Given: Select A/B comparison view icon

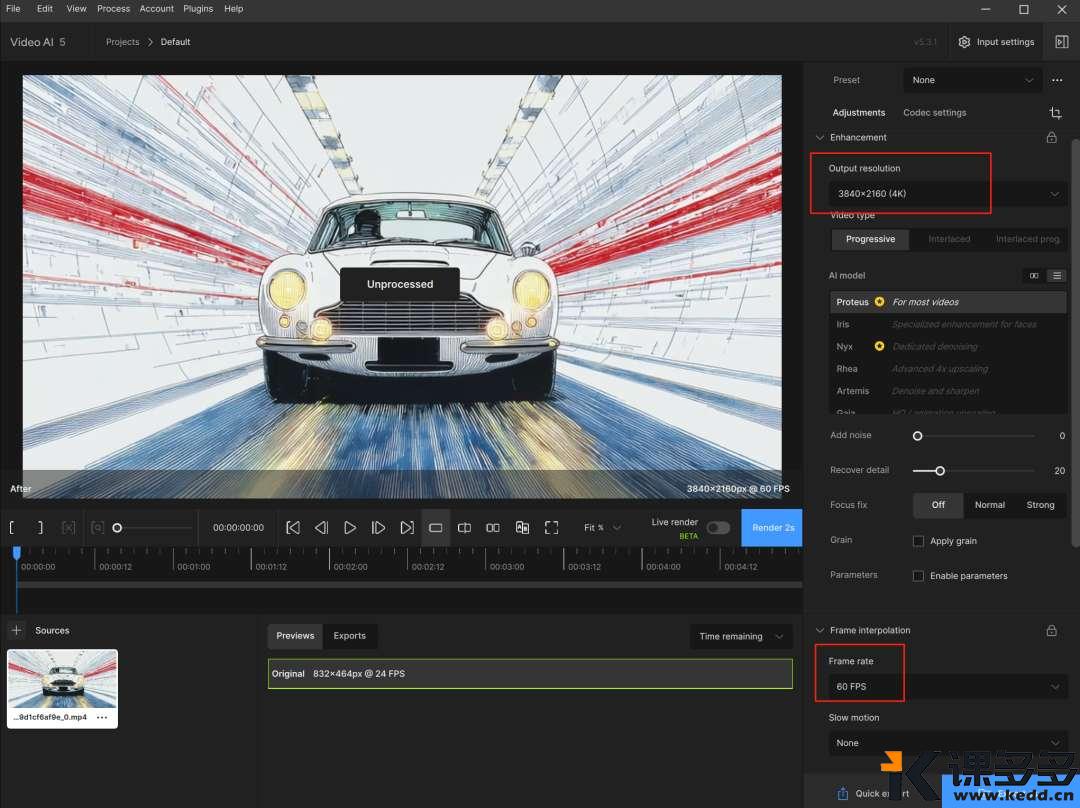Looking at the screenshot, I should 522,528.
